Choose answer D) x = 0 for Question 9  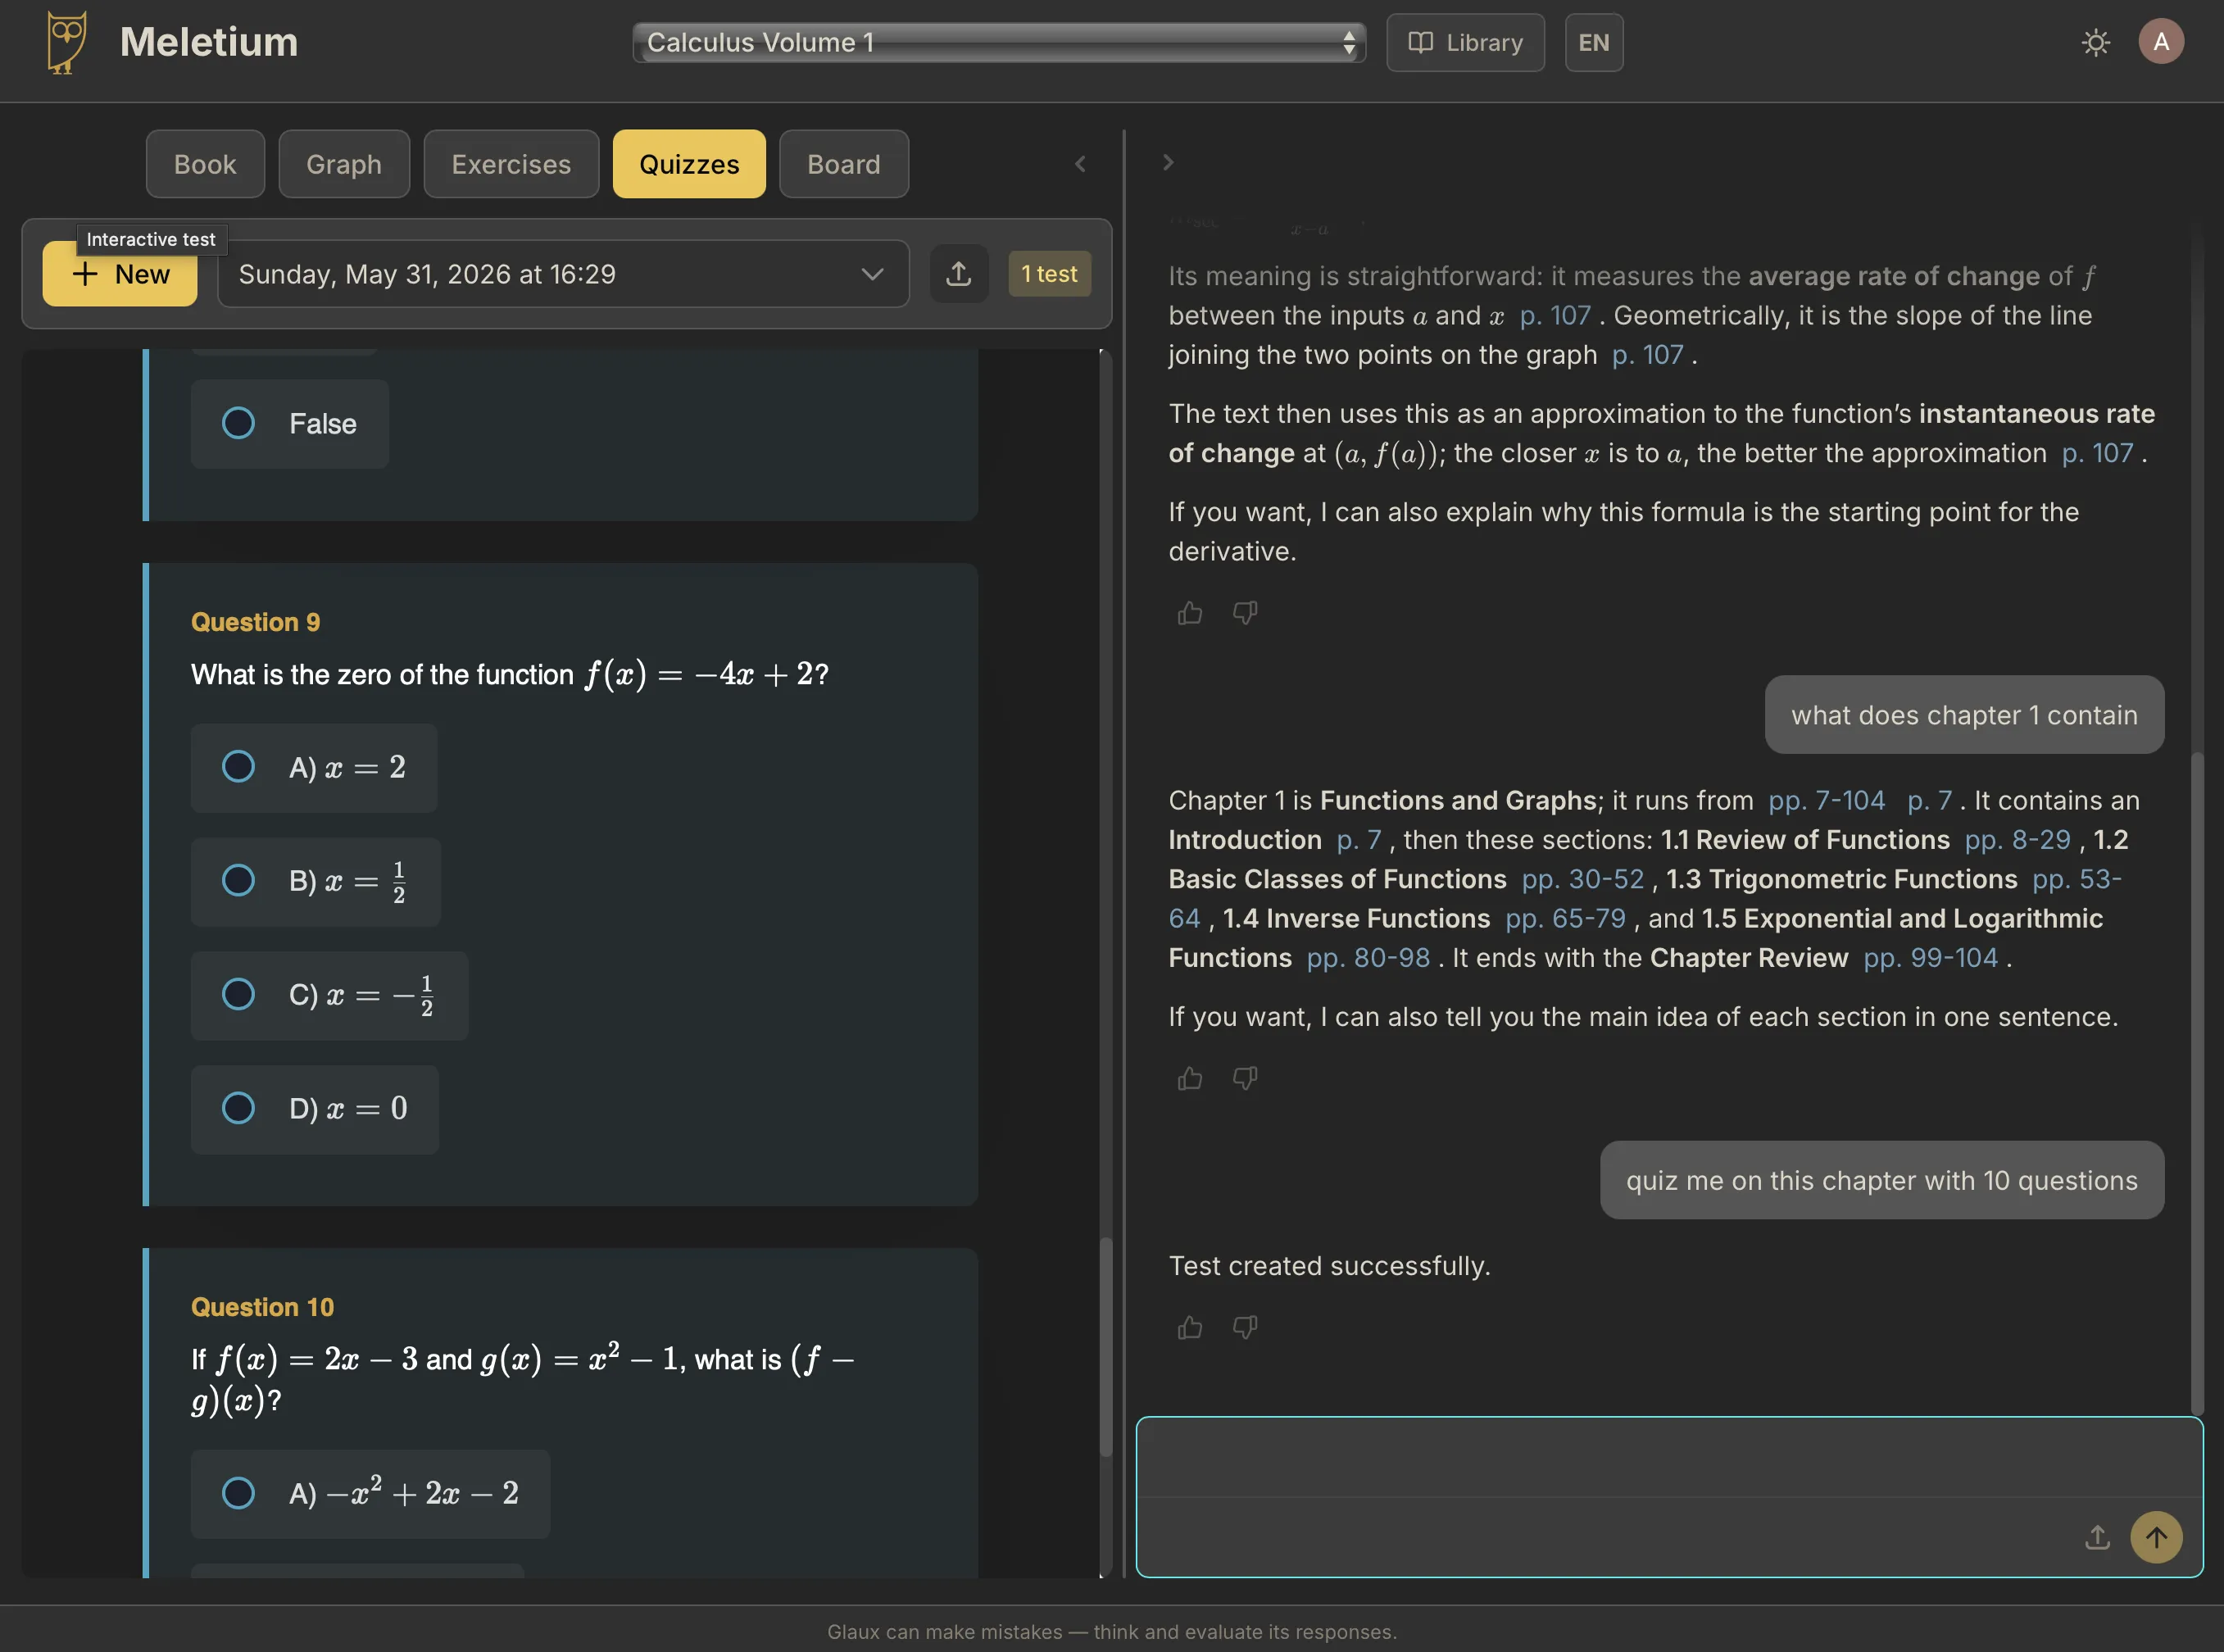(x=314, y=1109)
